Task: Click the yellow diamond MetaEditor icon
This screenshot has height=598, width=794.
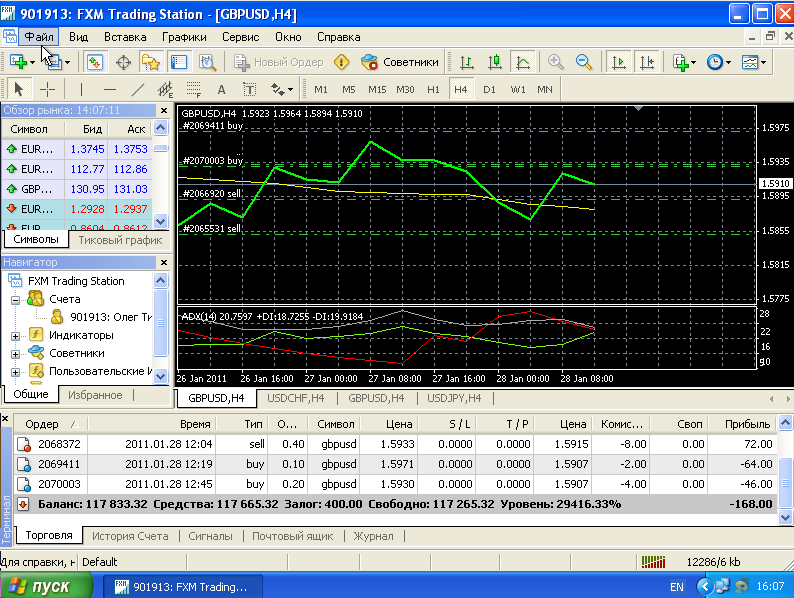Action: (x=342, y=62)
